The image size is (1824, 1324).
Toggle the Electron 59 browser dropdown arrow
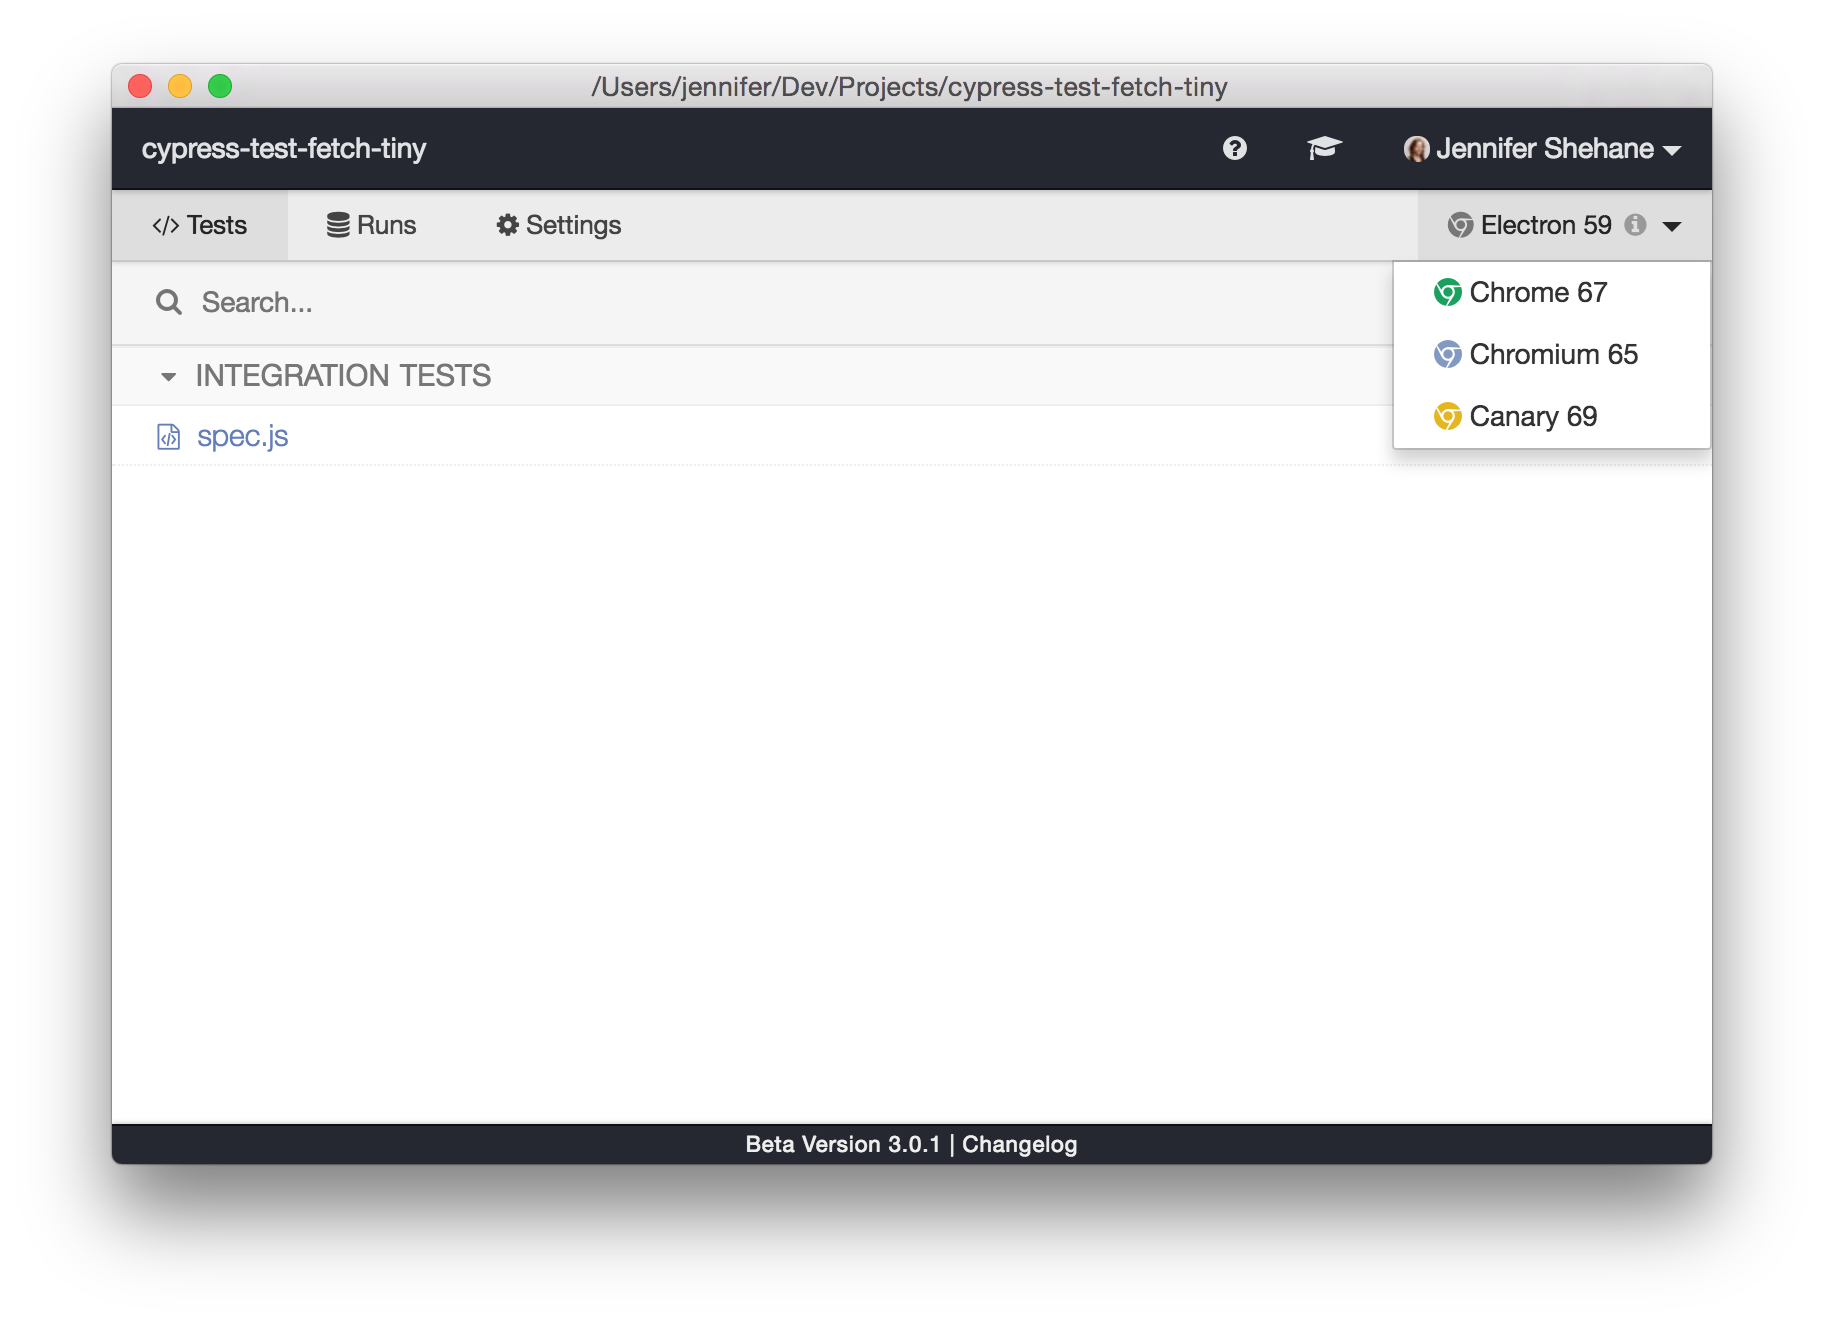point(1671,226)
